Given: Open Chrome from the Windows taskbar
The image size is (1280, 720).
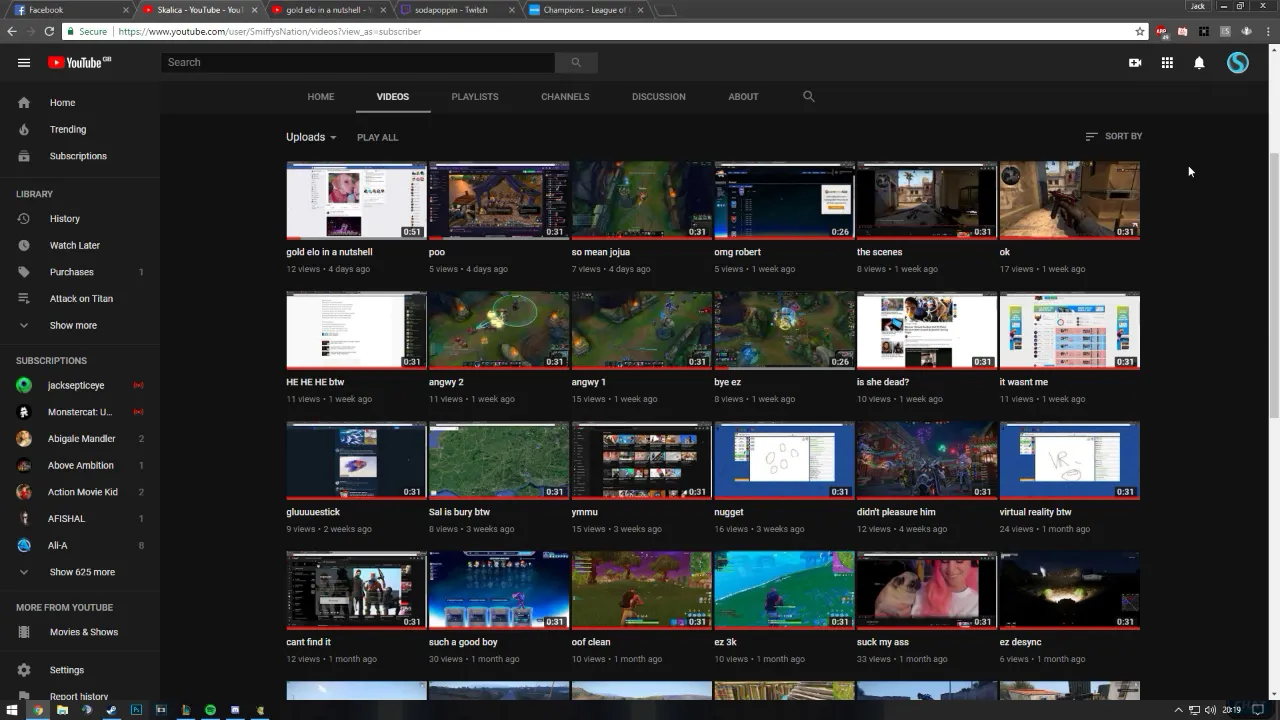Looking at the screenshot, I should pyautogui.click(x=37, y=710).
